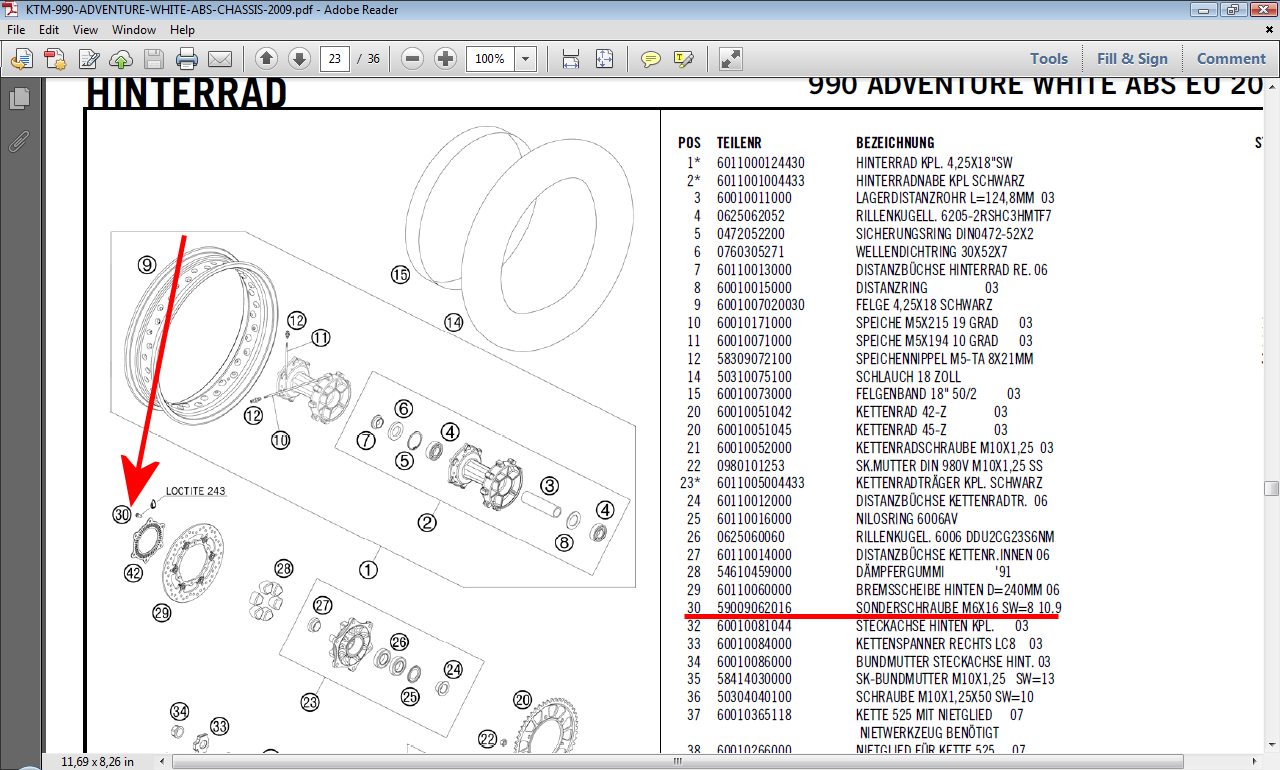Go to next page with down arrow
This screenshot has width=1280, height=770.
pyautogui.click(x=299, y=59)
